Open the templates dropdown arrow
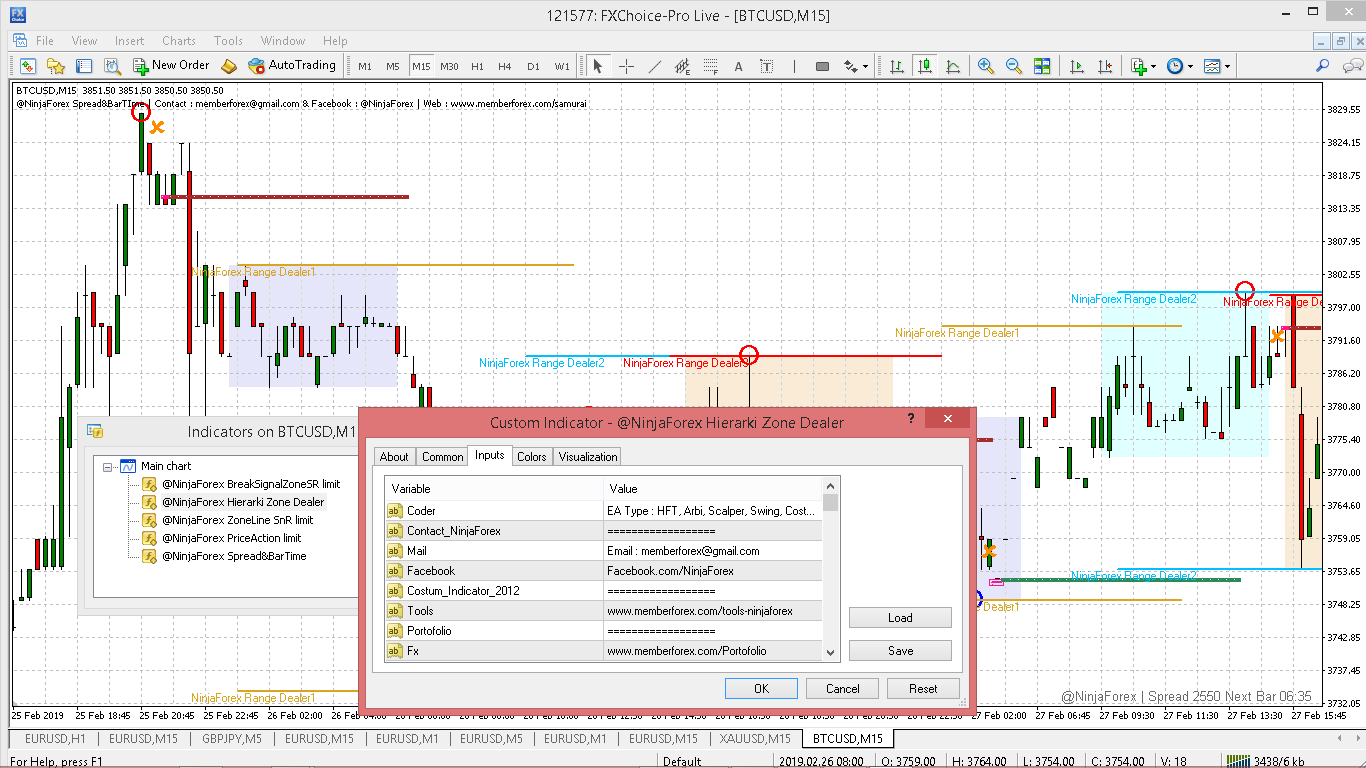Viewport: 1366px width, 768px height. 1227,66
